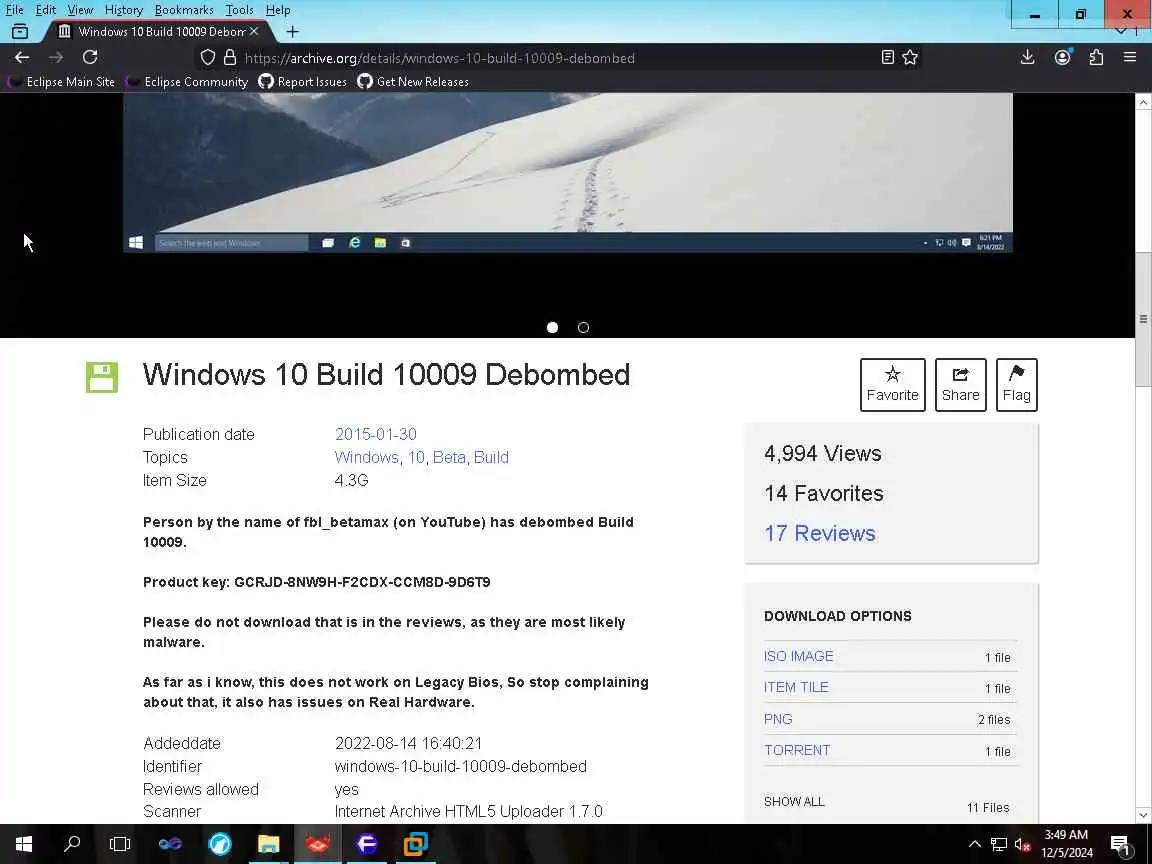The width and height of the screenshot is (1152, 864).
Task: Open Eclipse Main Site bookmark
Action: 62,82
